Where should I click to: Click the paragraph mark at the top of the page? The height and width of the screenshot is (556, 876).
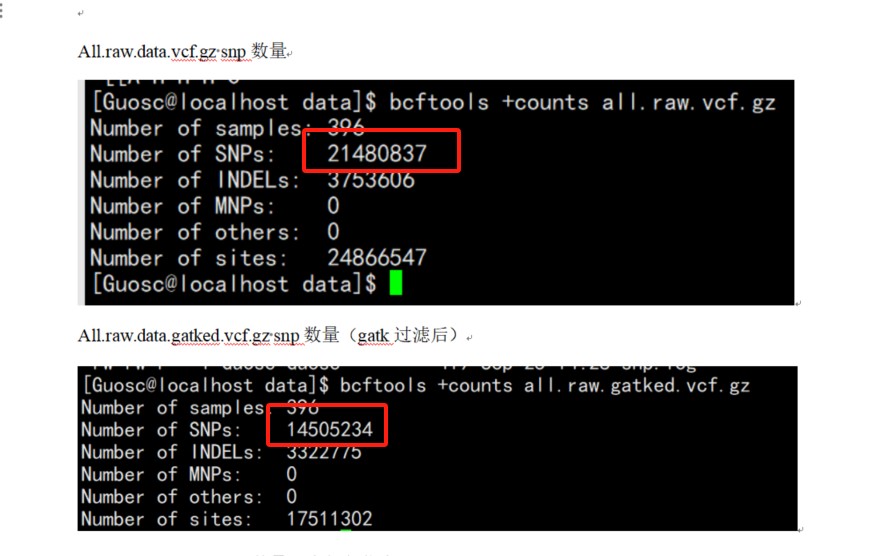point(81,14)
